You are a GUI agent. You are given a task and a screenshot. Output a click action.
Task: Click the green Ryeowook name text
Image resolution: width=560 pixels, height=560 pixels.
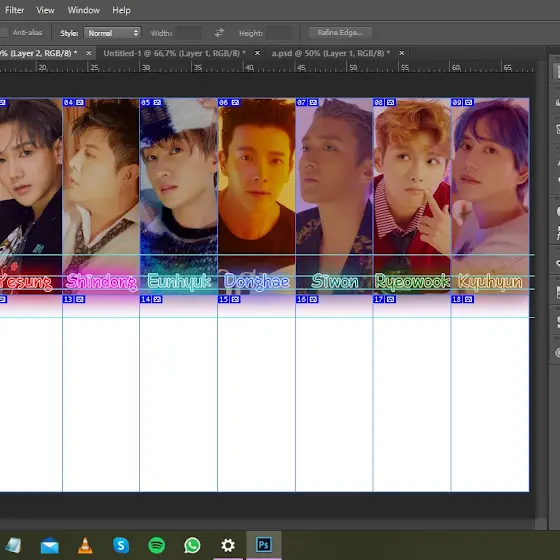(x=412, y=282)
